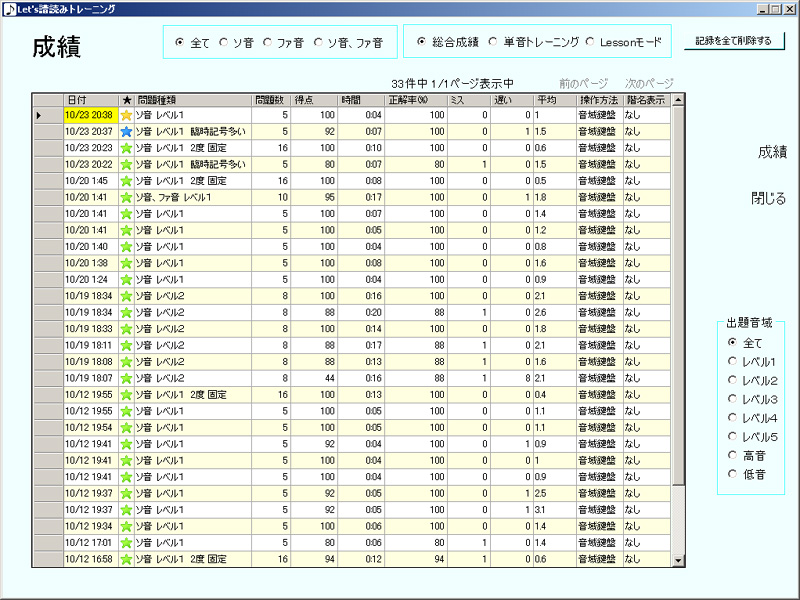
Task: Click the gold star in the 10/23 20:38 row
Action: (x=126, y=115)
